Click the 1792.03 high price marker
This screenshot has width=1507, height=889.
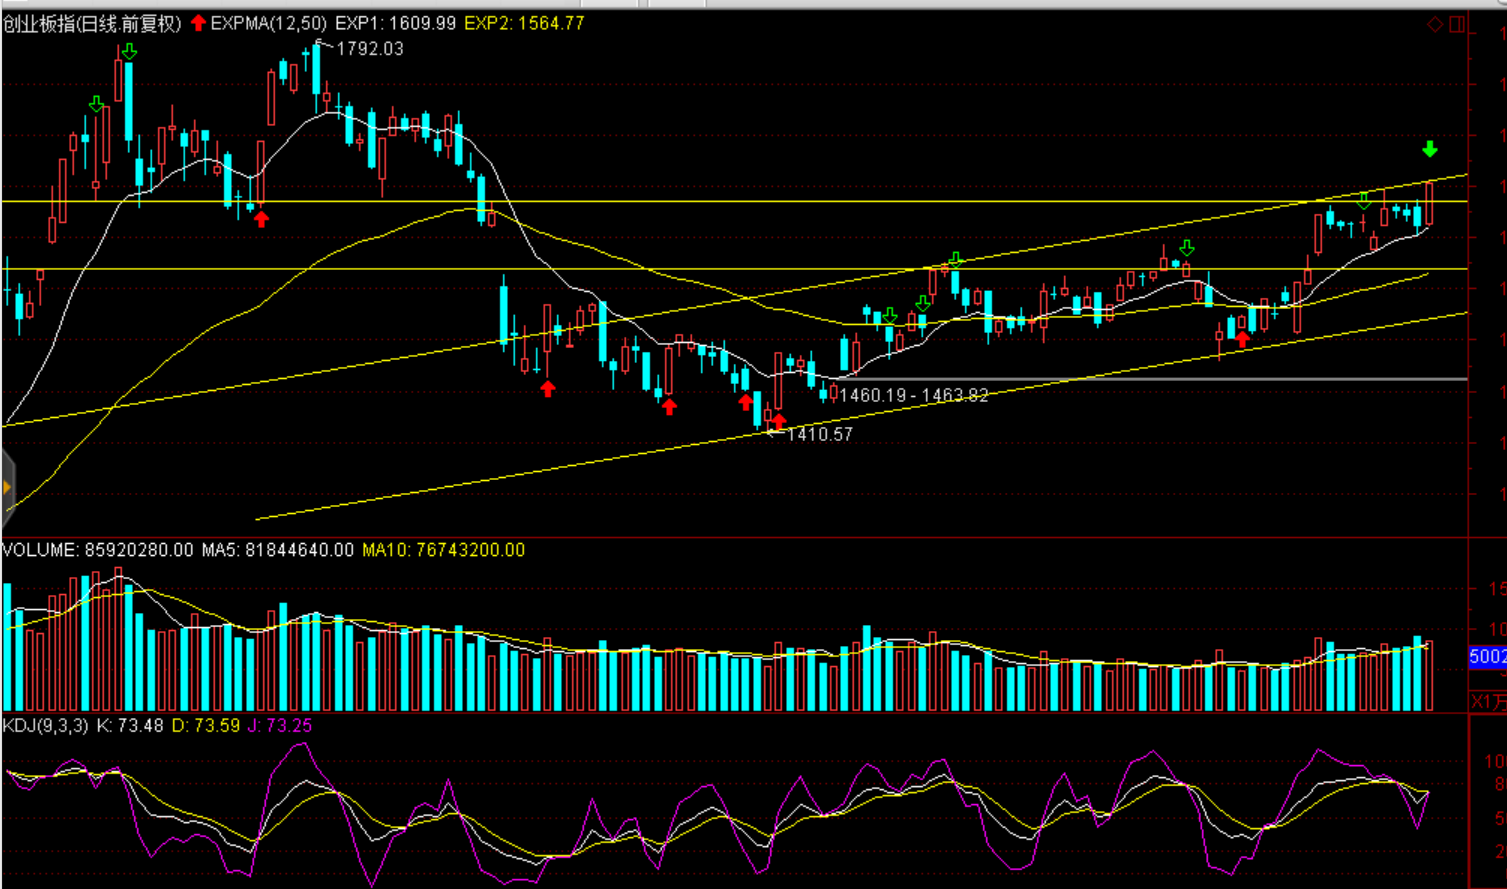369,49
